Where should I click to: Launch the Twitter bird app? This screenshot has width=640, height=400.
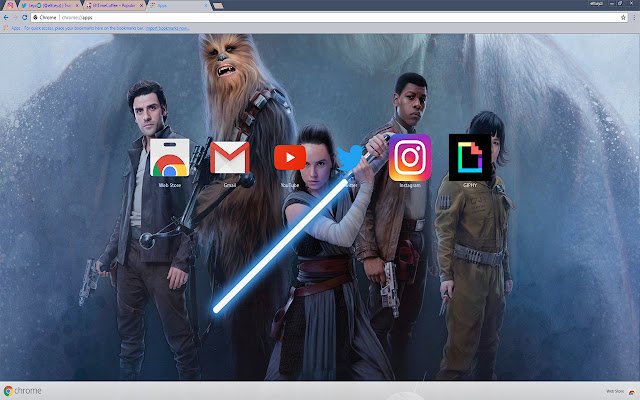350,158
